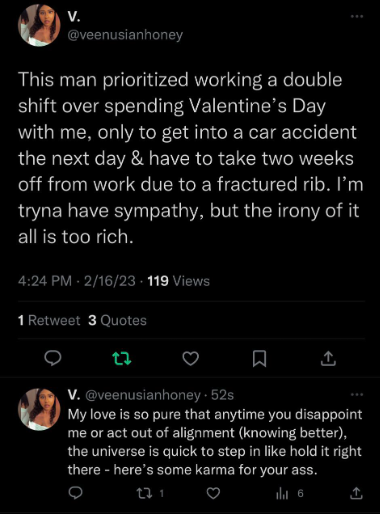Reply to the main tweet

tap(53, 359)
